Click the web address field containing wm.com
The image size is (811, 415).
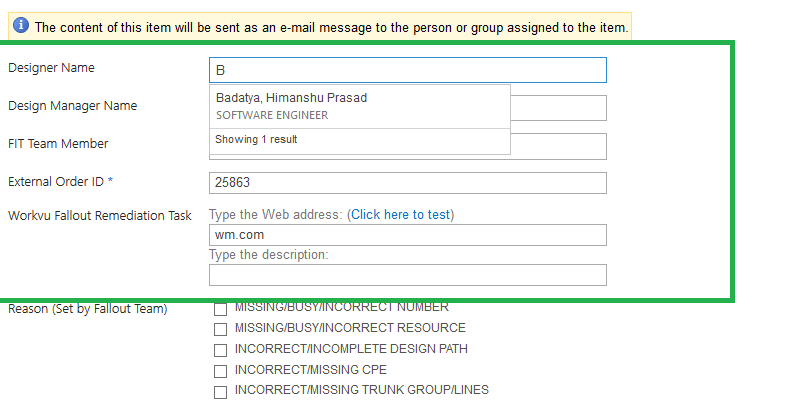coord(407,235)
